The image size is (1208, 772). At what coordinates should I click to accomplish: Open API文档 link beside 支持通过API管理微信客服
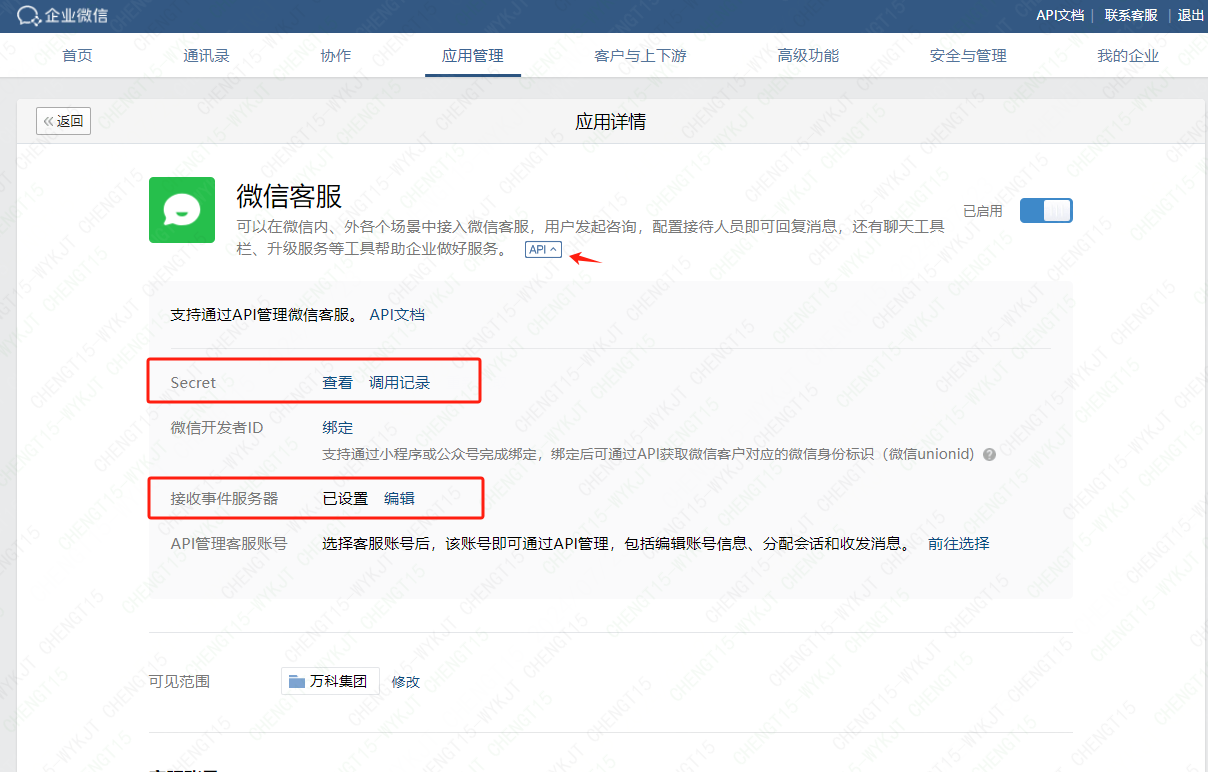pos(397,314)
